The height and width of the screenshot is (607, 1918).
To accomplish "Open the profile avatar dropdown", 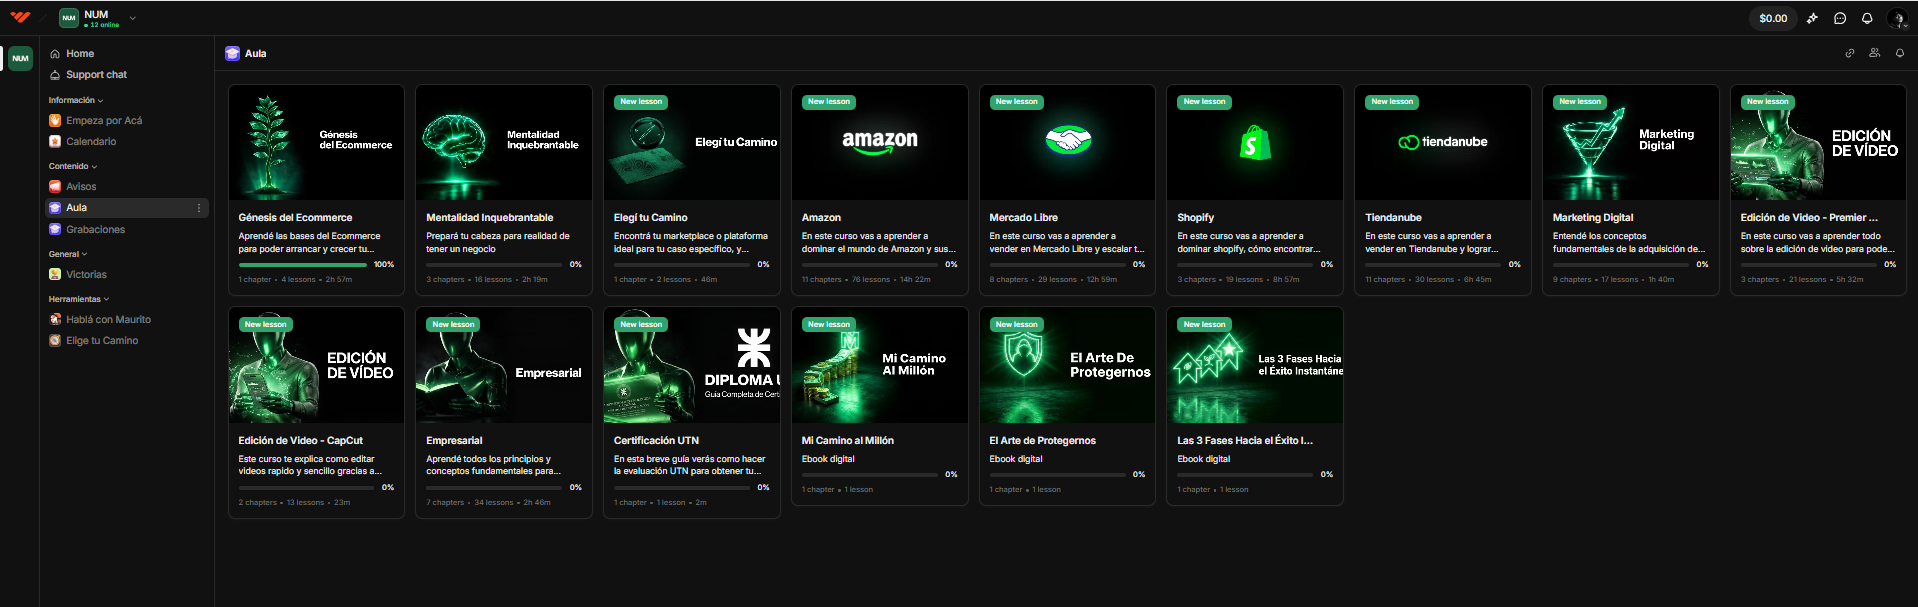I will tap(1897, 18).
